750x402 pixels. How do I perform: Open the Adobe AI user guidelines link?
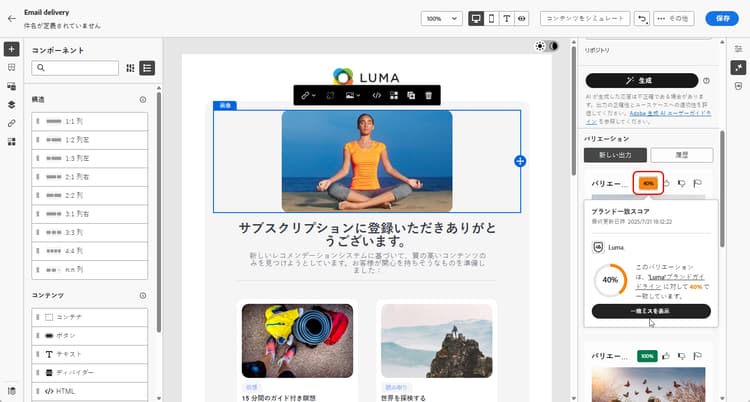click(671, 113)
